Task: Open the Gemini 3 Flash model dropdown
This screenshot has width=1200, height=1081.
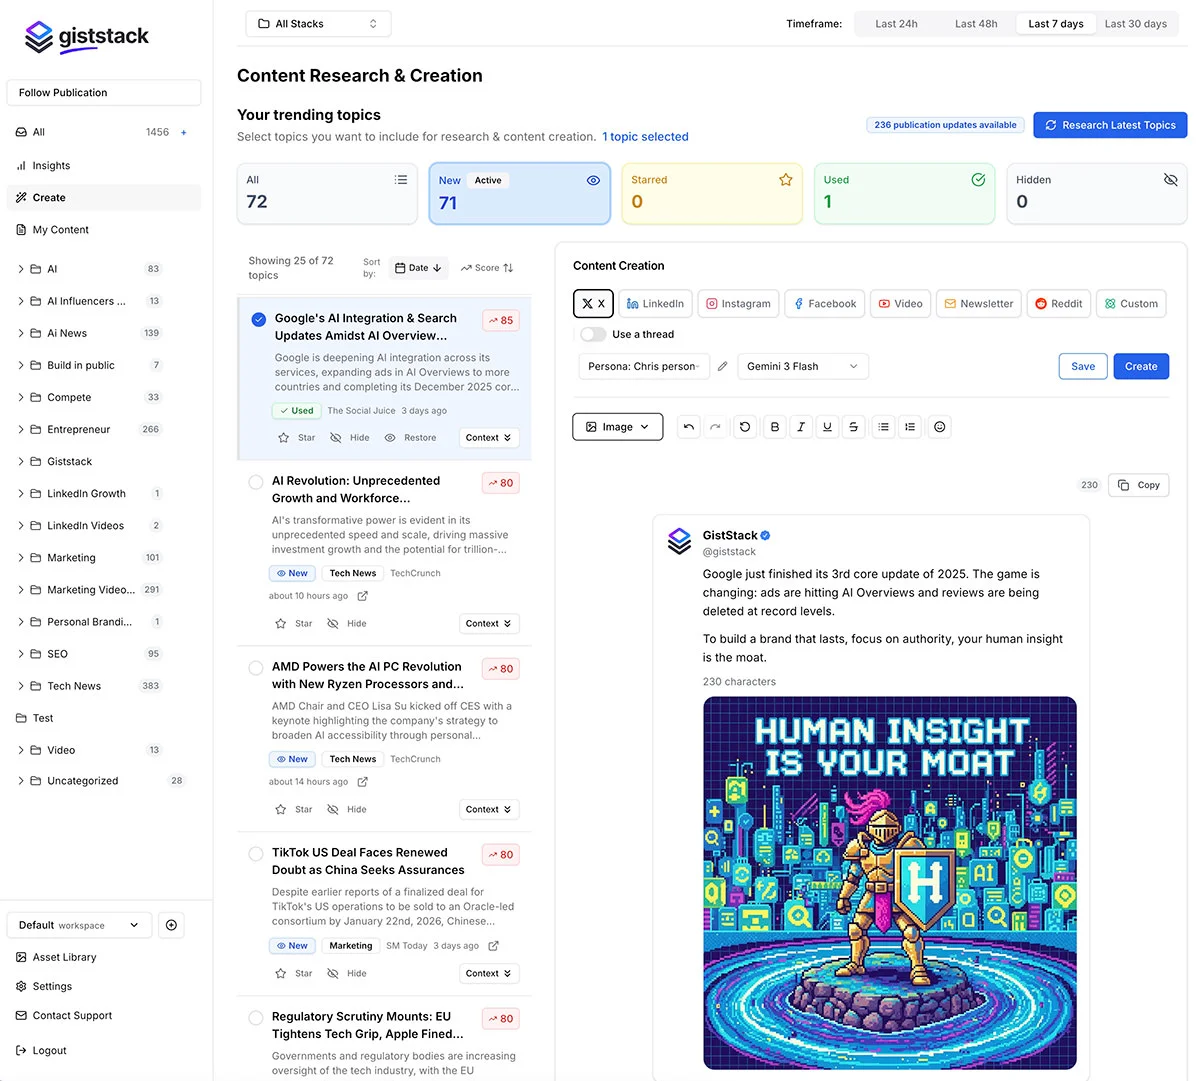Action: [x=803, y=367]
